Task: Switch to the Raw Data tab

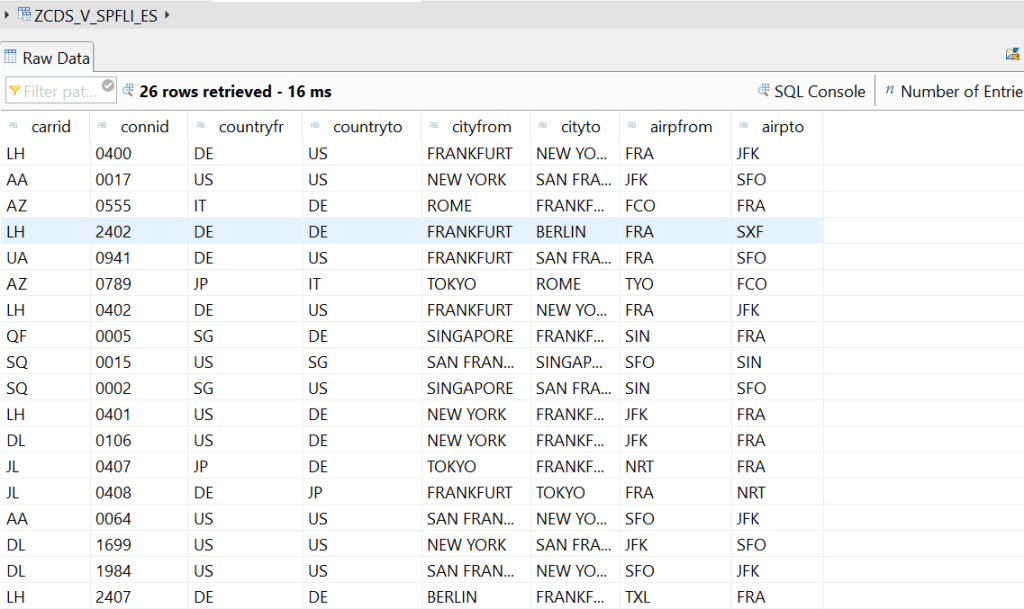Action: 47,58
